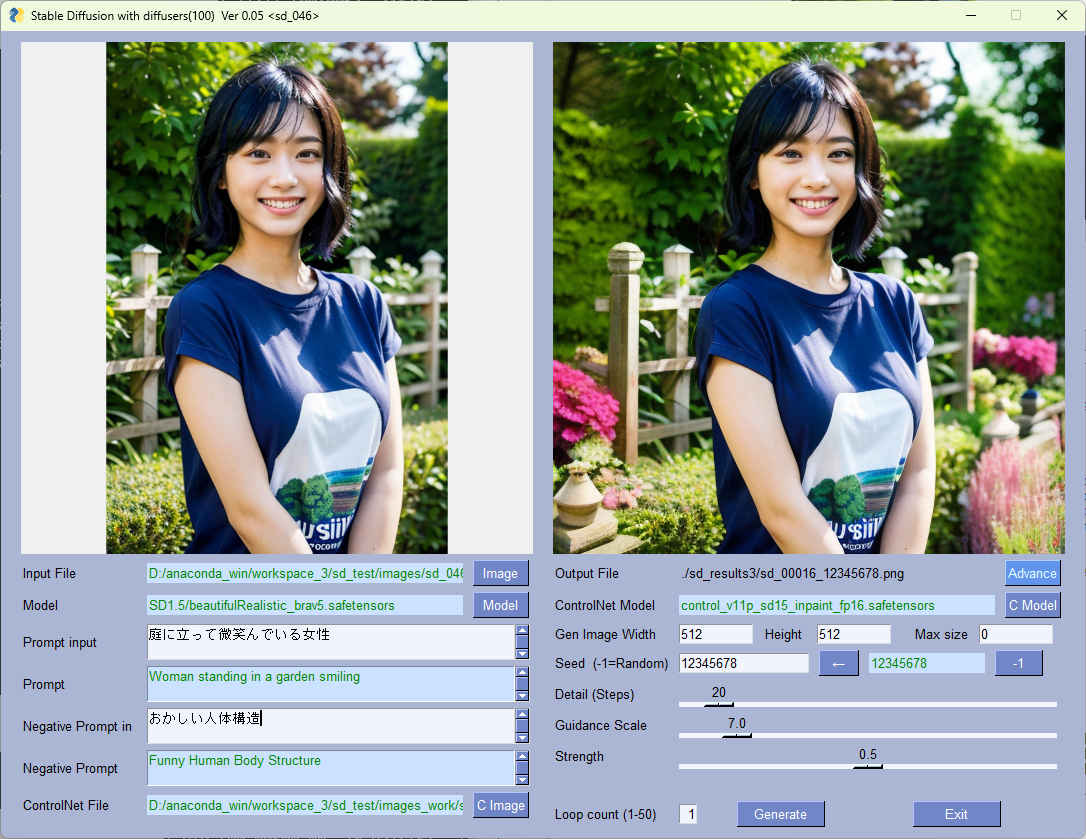Image resolution: width=1086 pixels, height=839 pixels.
Task: Open the Model selection button
Action: (x=500, y=605)
